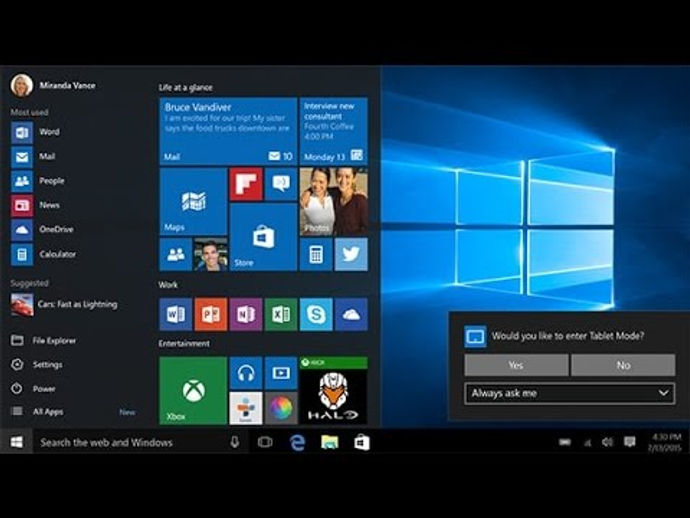Open File Explorer from the Start menu
Screen dimensions: 690x518
[43, 341]
